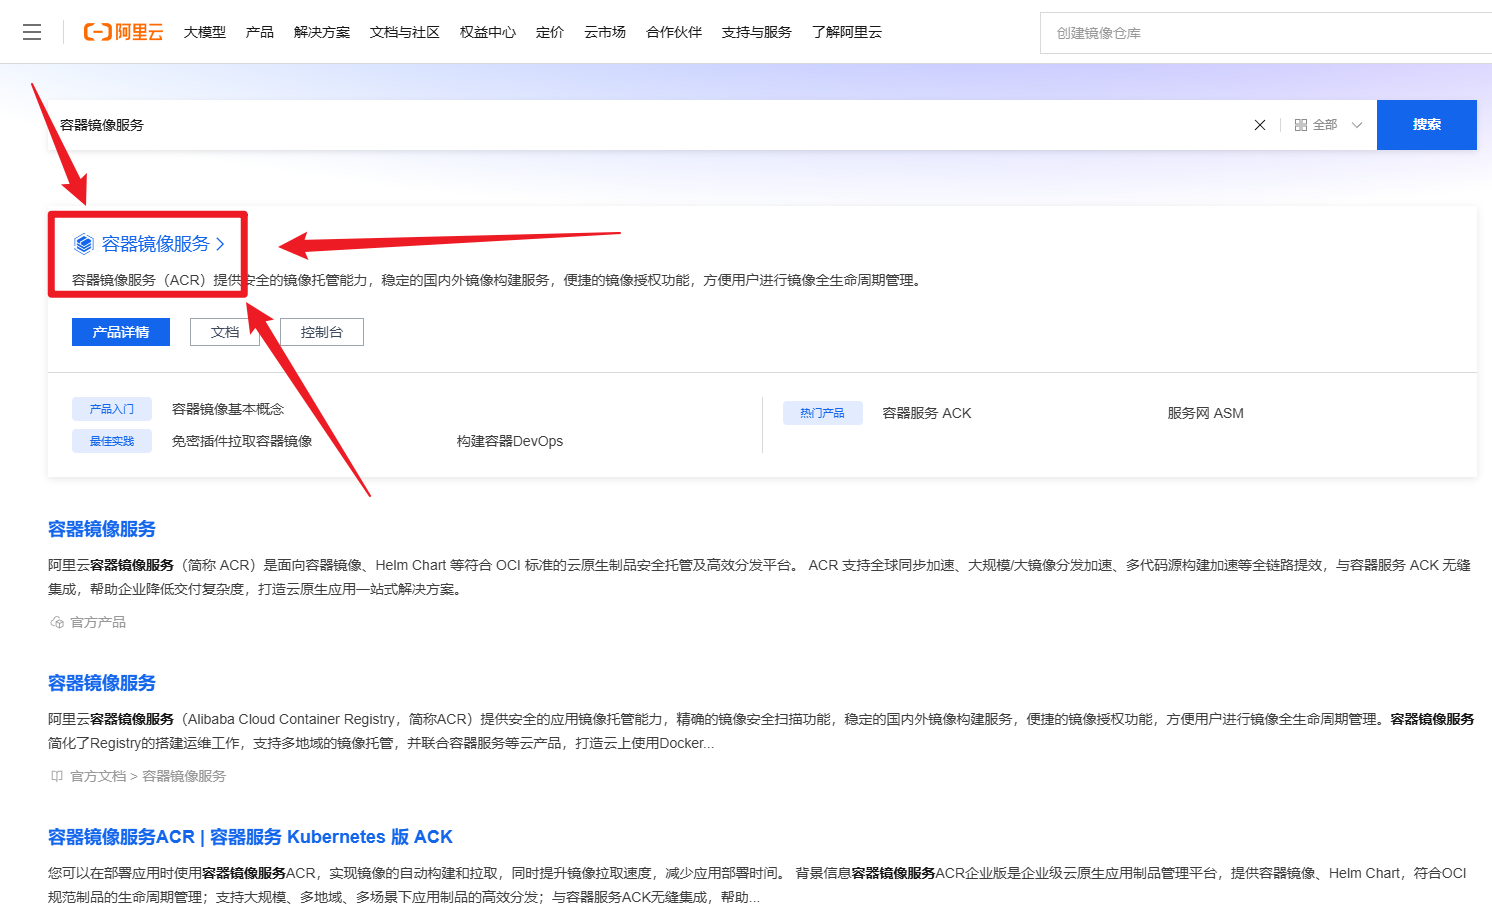Open 免密插件拉取容器镜像 link
This screenshot has height=911, width=1492.
[242, 441]
